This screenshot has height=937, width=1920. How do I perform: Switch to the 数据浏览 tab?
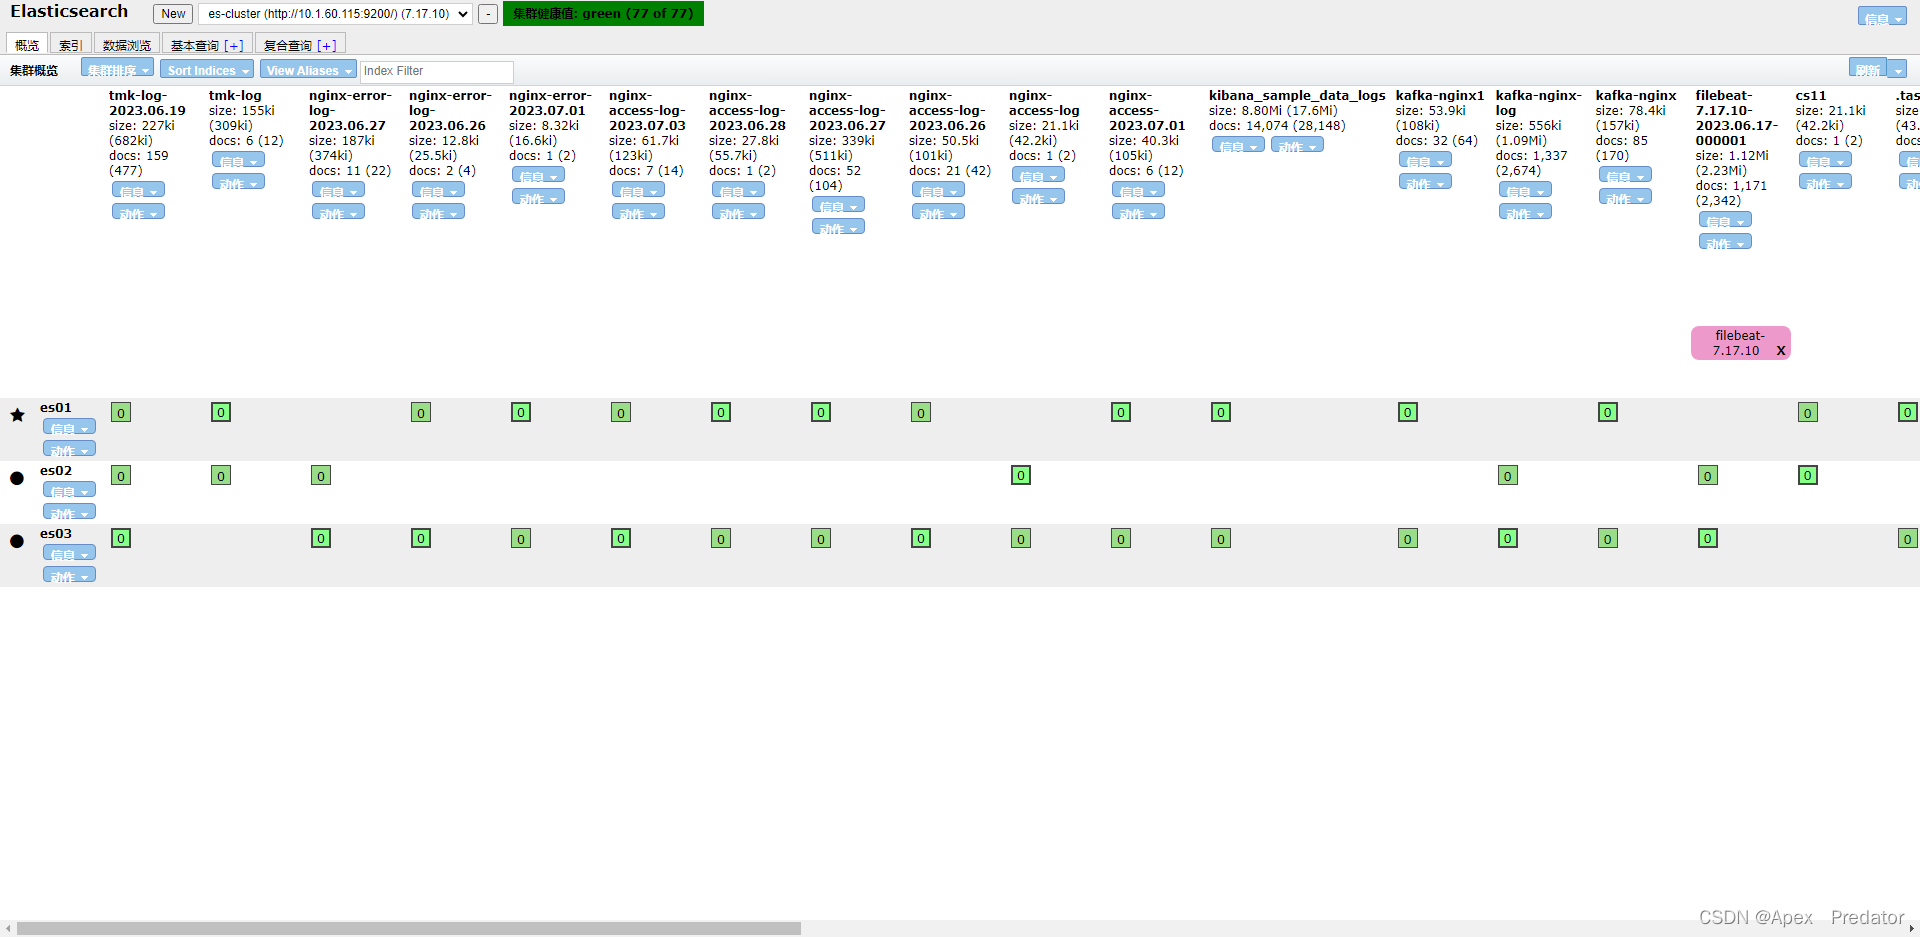click(127, 45)
